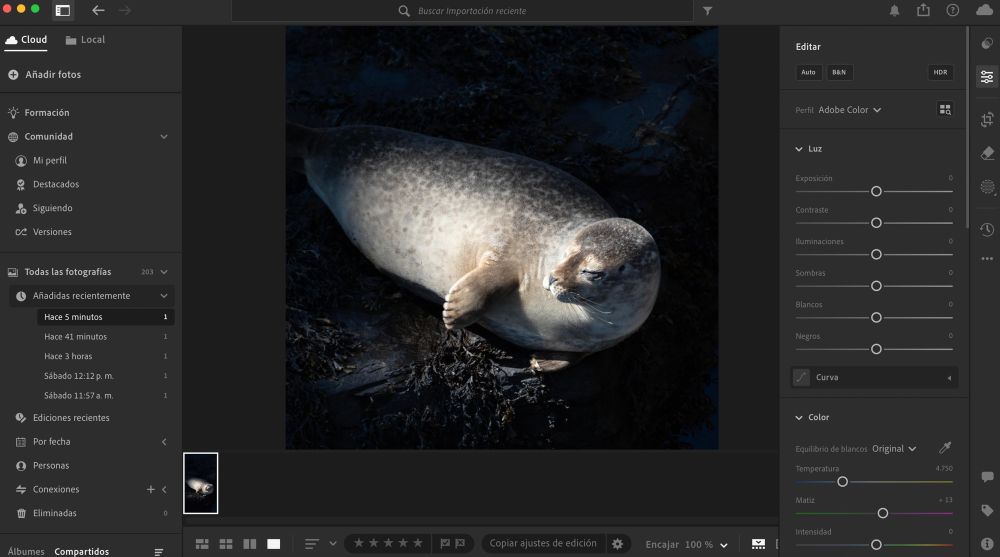
Task: Switch to single photo detail view
Action: (x=274, y=544)
